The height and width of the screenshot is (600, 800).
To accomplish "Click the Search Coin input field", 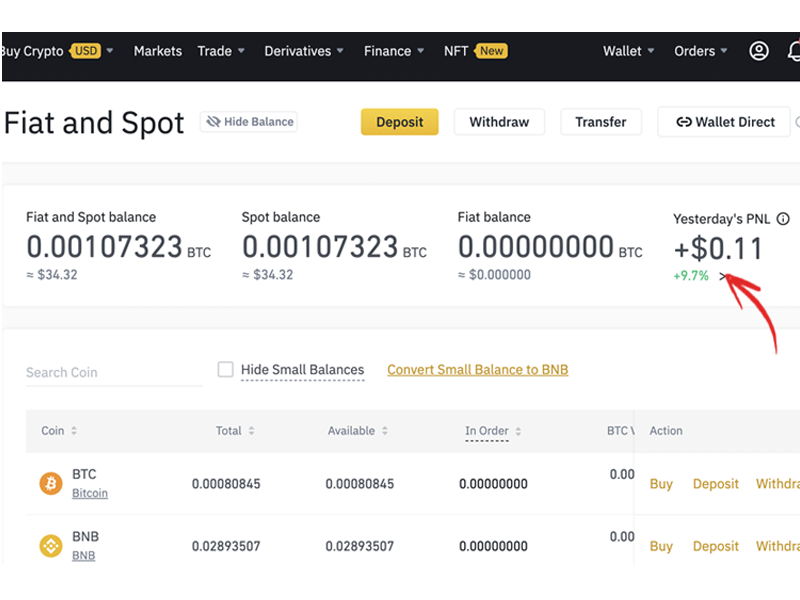I will [x=114, y=372].
